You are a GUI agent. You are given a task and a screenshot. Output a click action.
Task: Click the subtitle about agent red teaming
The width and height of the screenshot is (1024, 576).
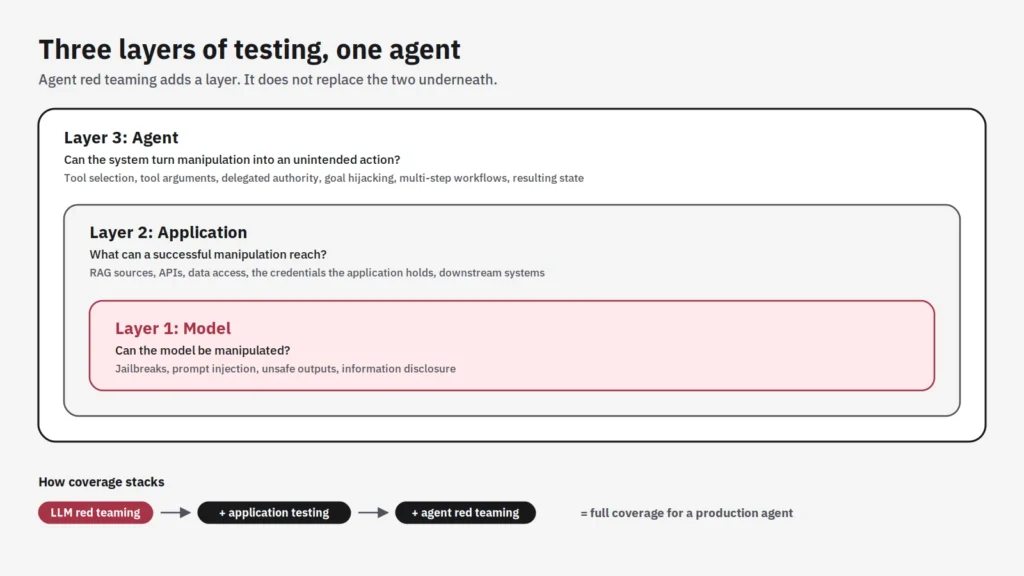(x=268, y=80)
